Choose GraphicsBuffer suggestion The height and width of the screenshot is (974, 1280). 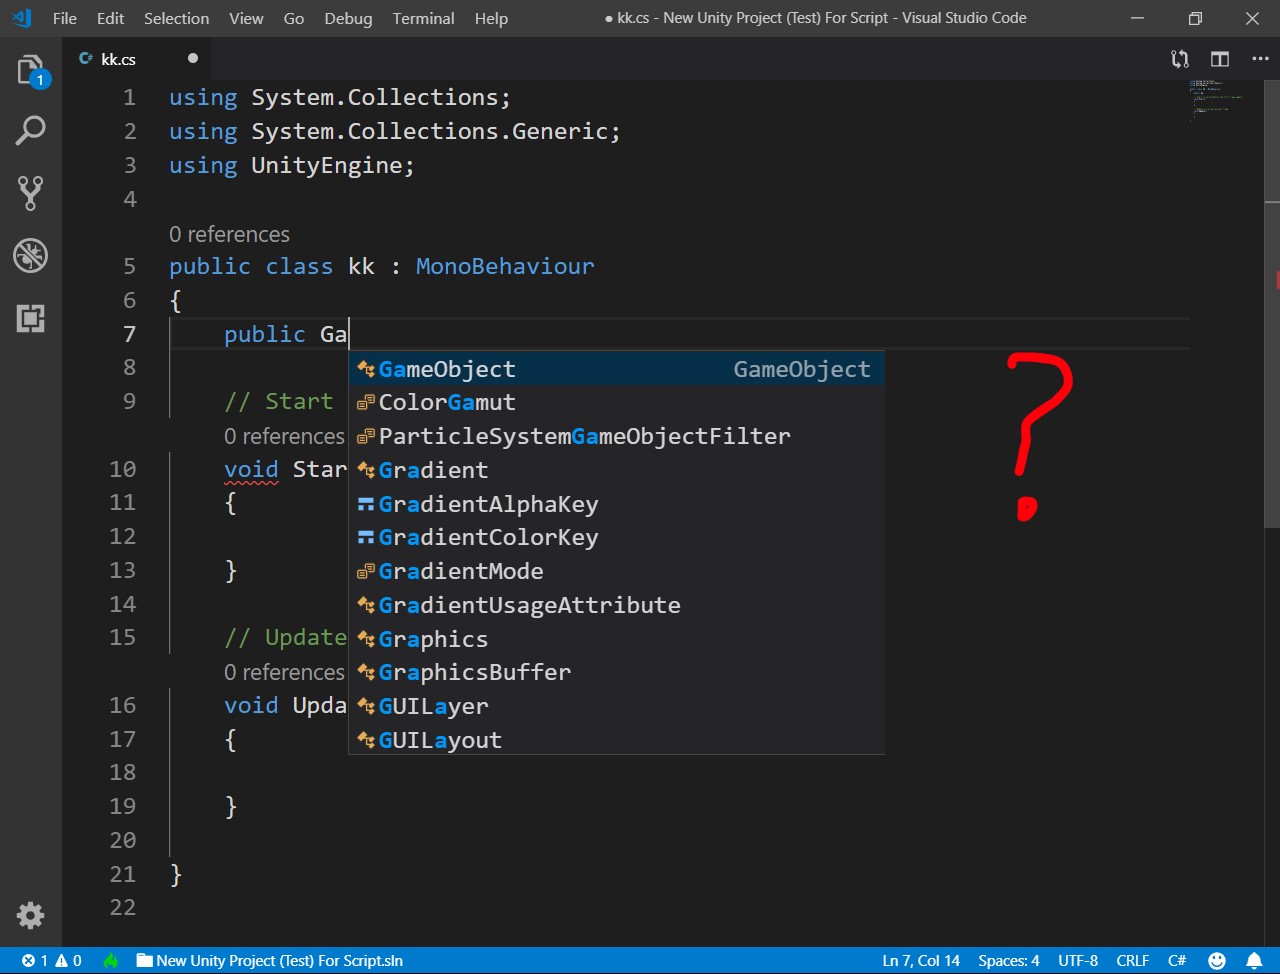[x=616, y=672]
